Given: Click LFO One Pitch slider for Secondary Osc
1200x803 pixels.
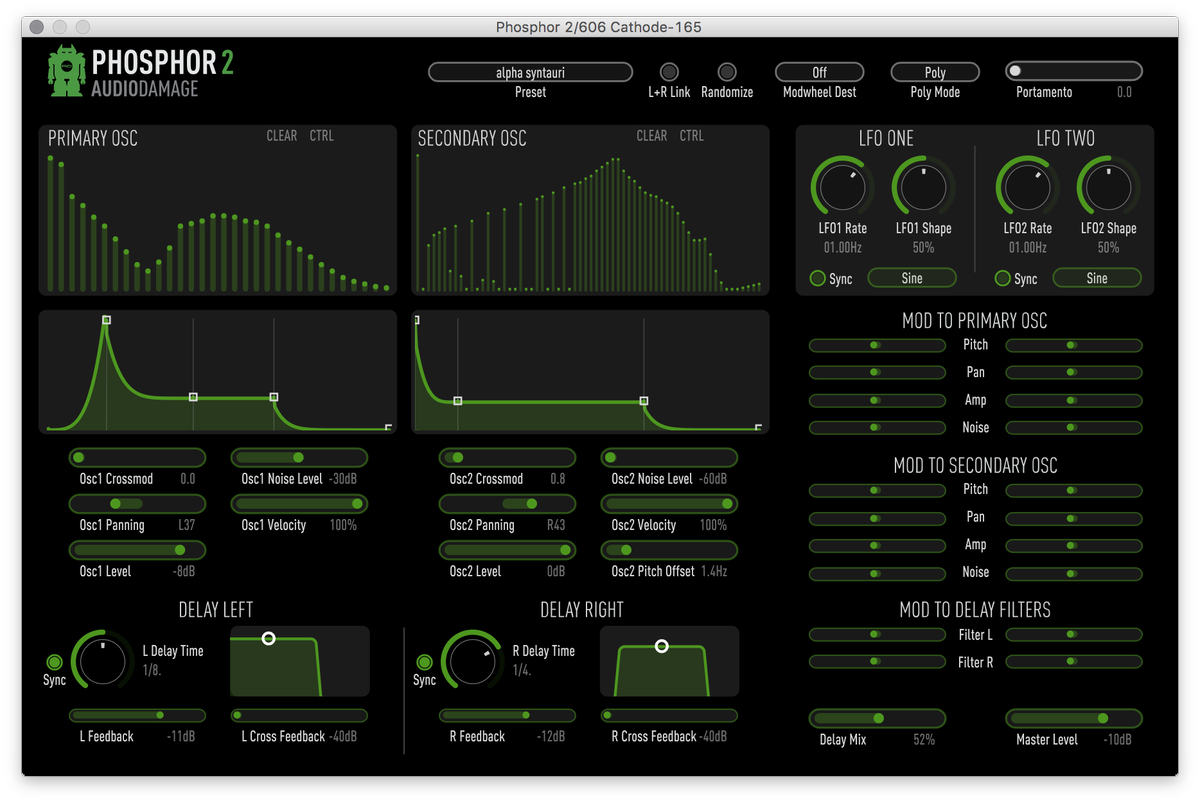Looking at the screenshot, I should pos(877,490).
